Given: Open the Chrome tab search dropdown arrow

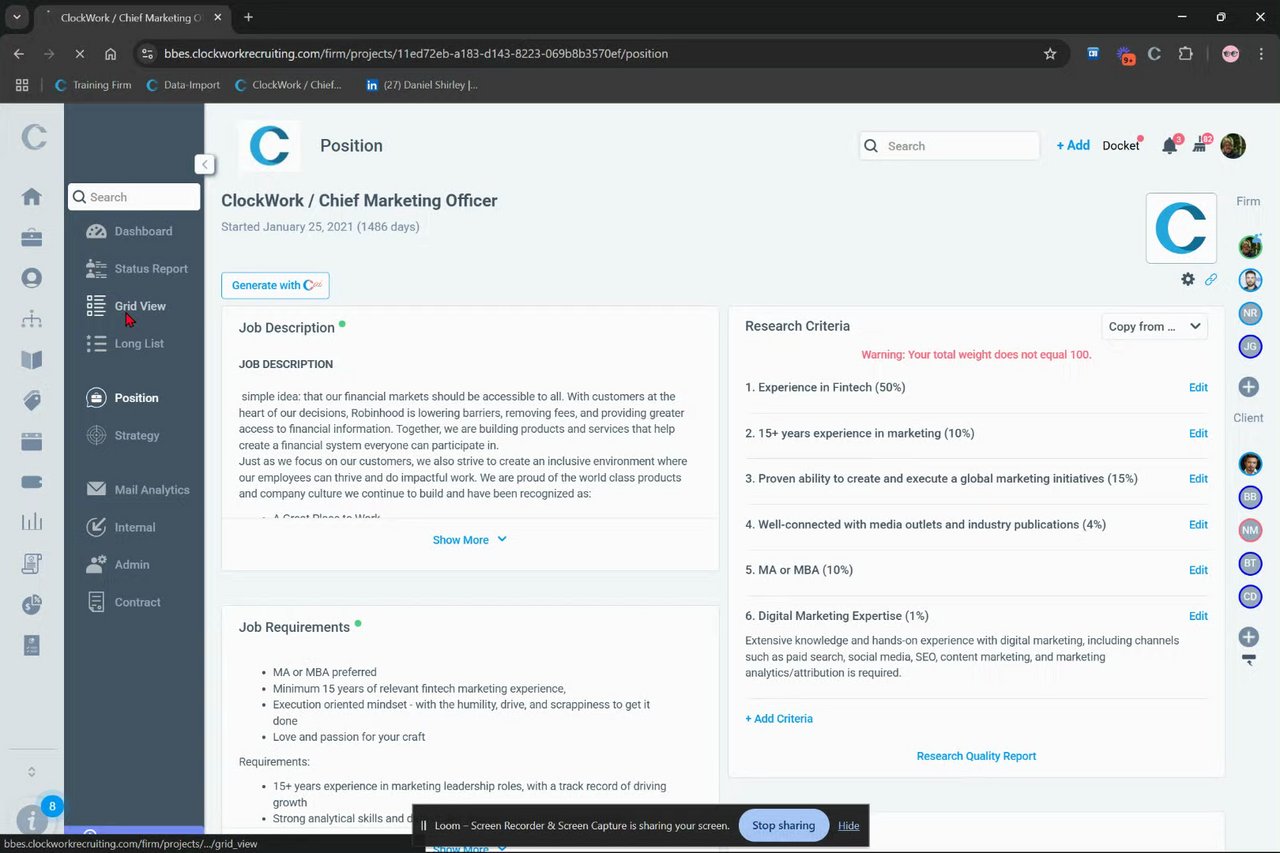Looking at the screenshot, I should pyautogui.click(x=17, y=17).
